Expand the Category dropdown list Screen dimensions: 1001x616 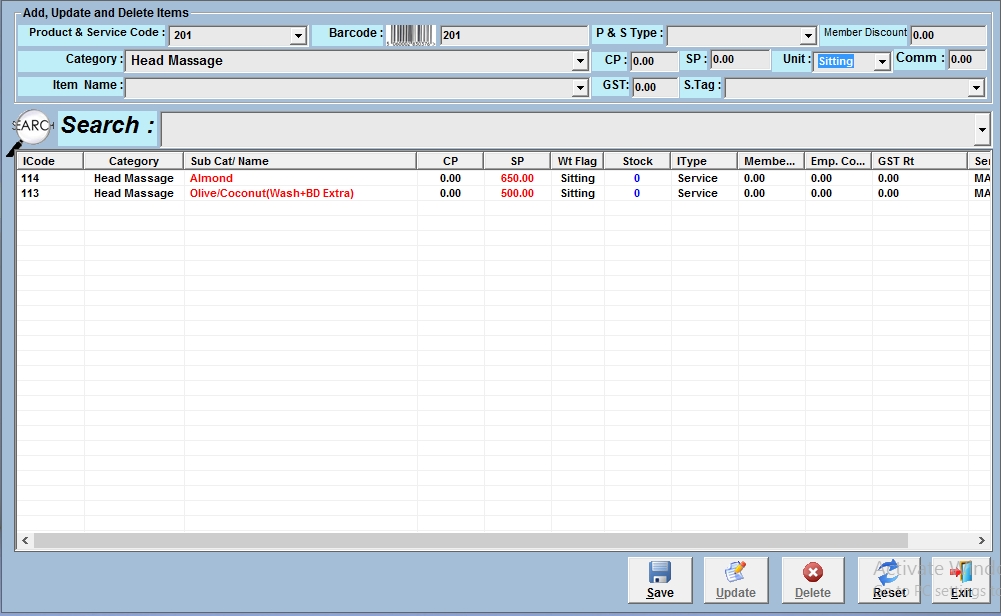(580, 62)
